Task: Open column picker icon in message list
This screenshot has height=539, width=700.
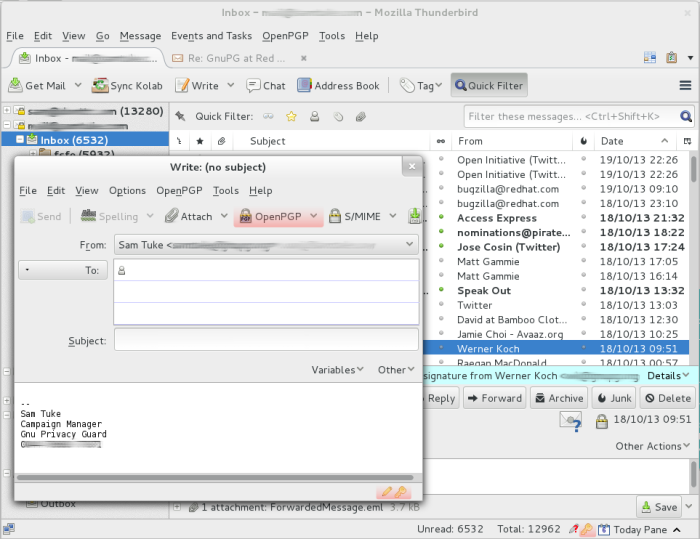Action: tap(688, 141)
